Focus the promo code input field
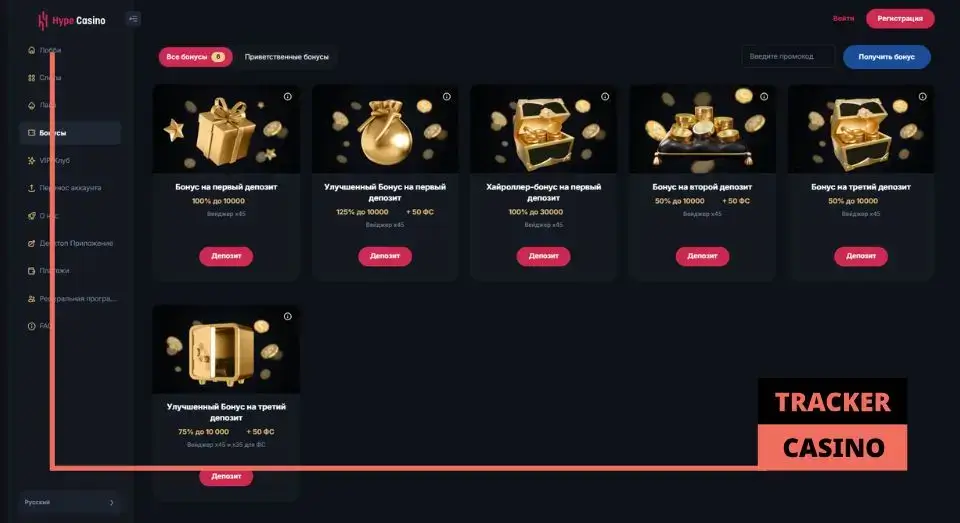Image resolution: width=960 pixels, height=523 pixels. pyautogui.click(x=787, y=56)
